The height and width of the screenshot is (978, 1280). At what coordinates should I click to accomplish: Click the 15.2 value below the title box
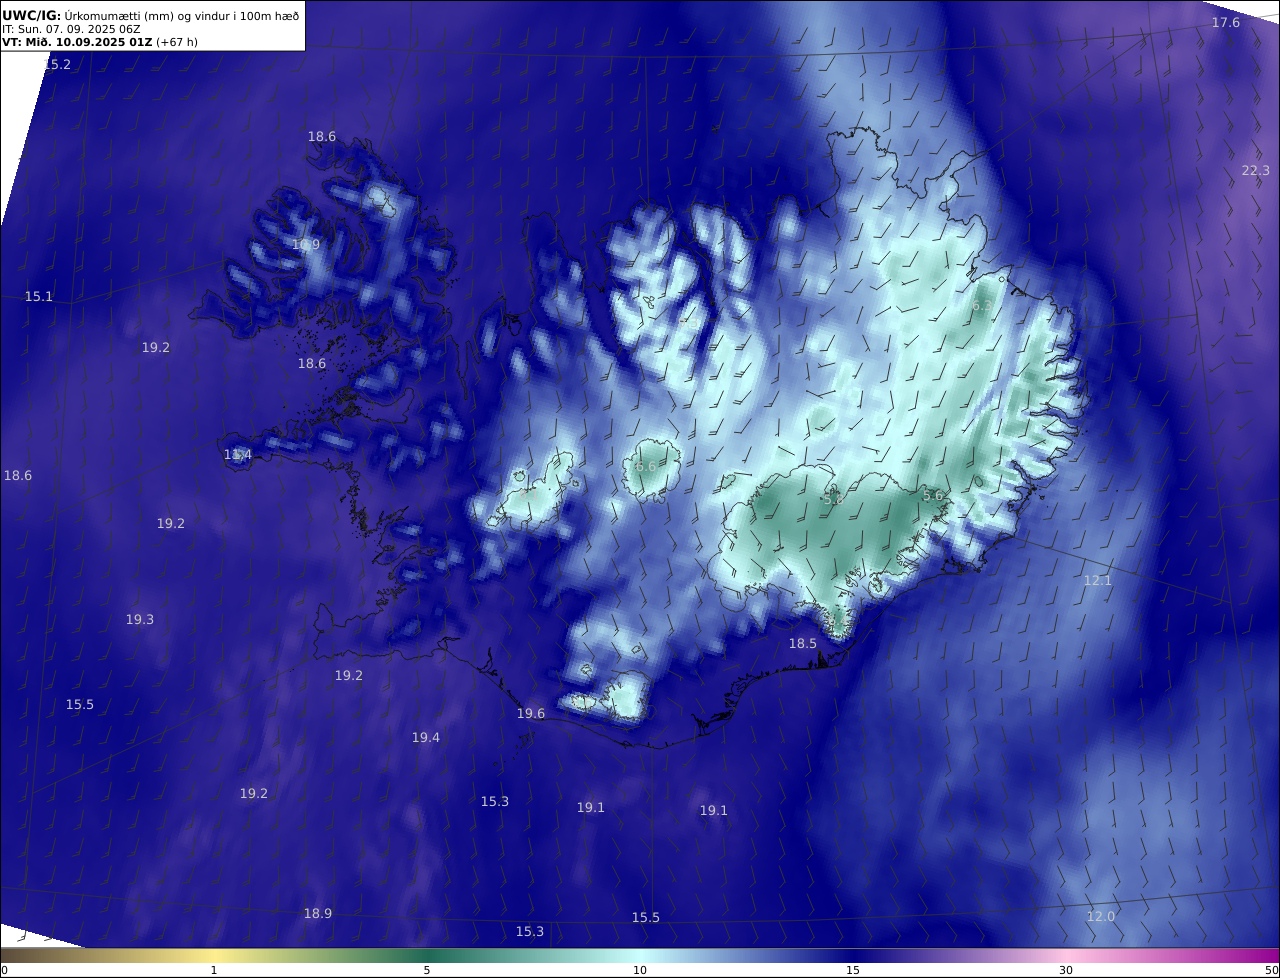point(57,64)
